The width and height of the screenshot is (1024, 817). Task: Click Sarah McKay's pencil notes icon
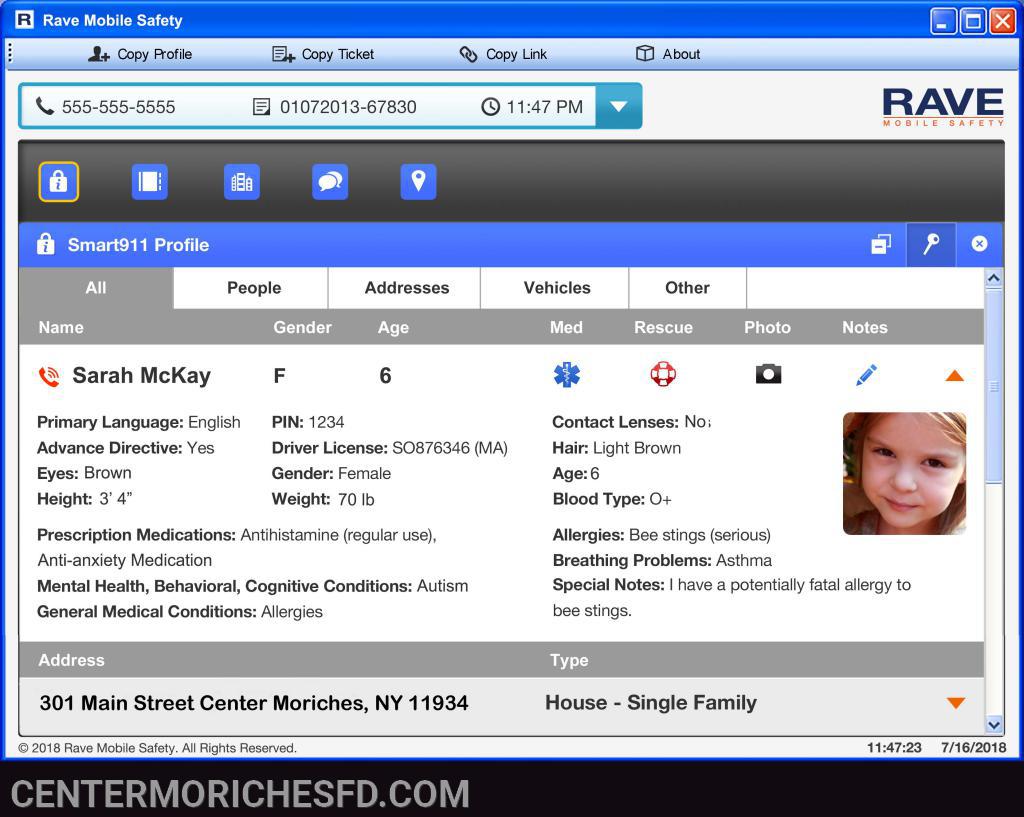(x=866, y=375)
